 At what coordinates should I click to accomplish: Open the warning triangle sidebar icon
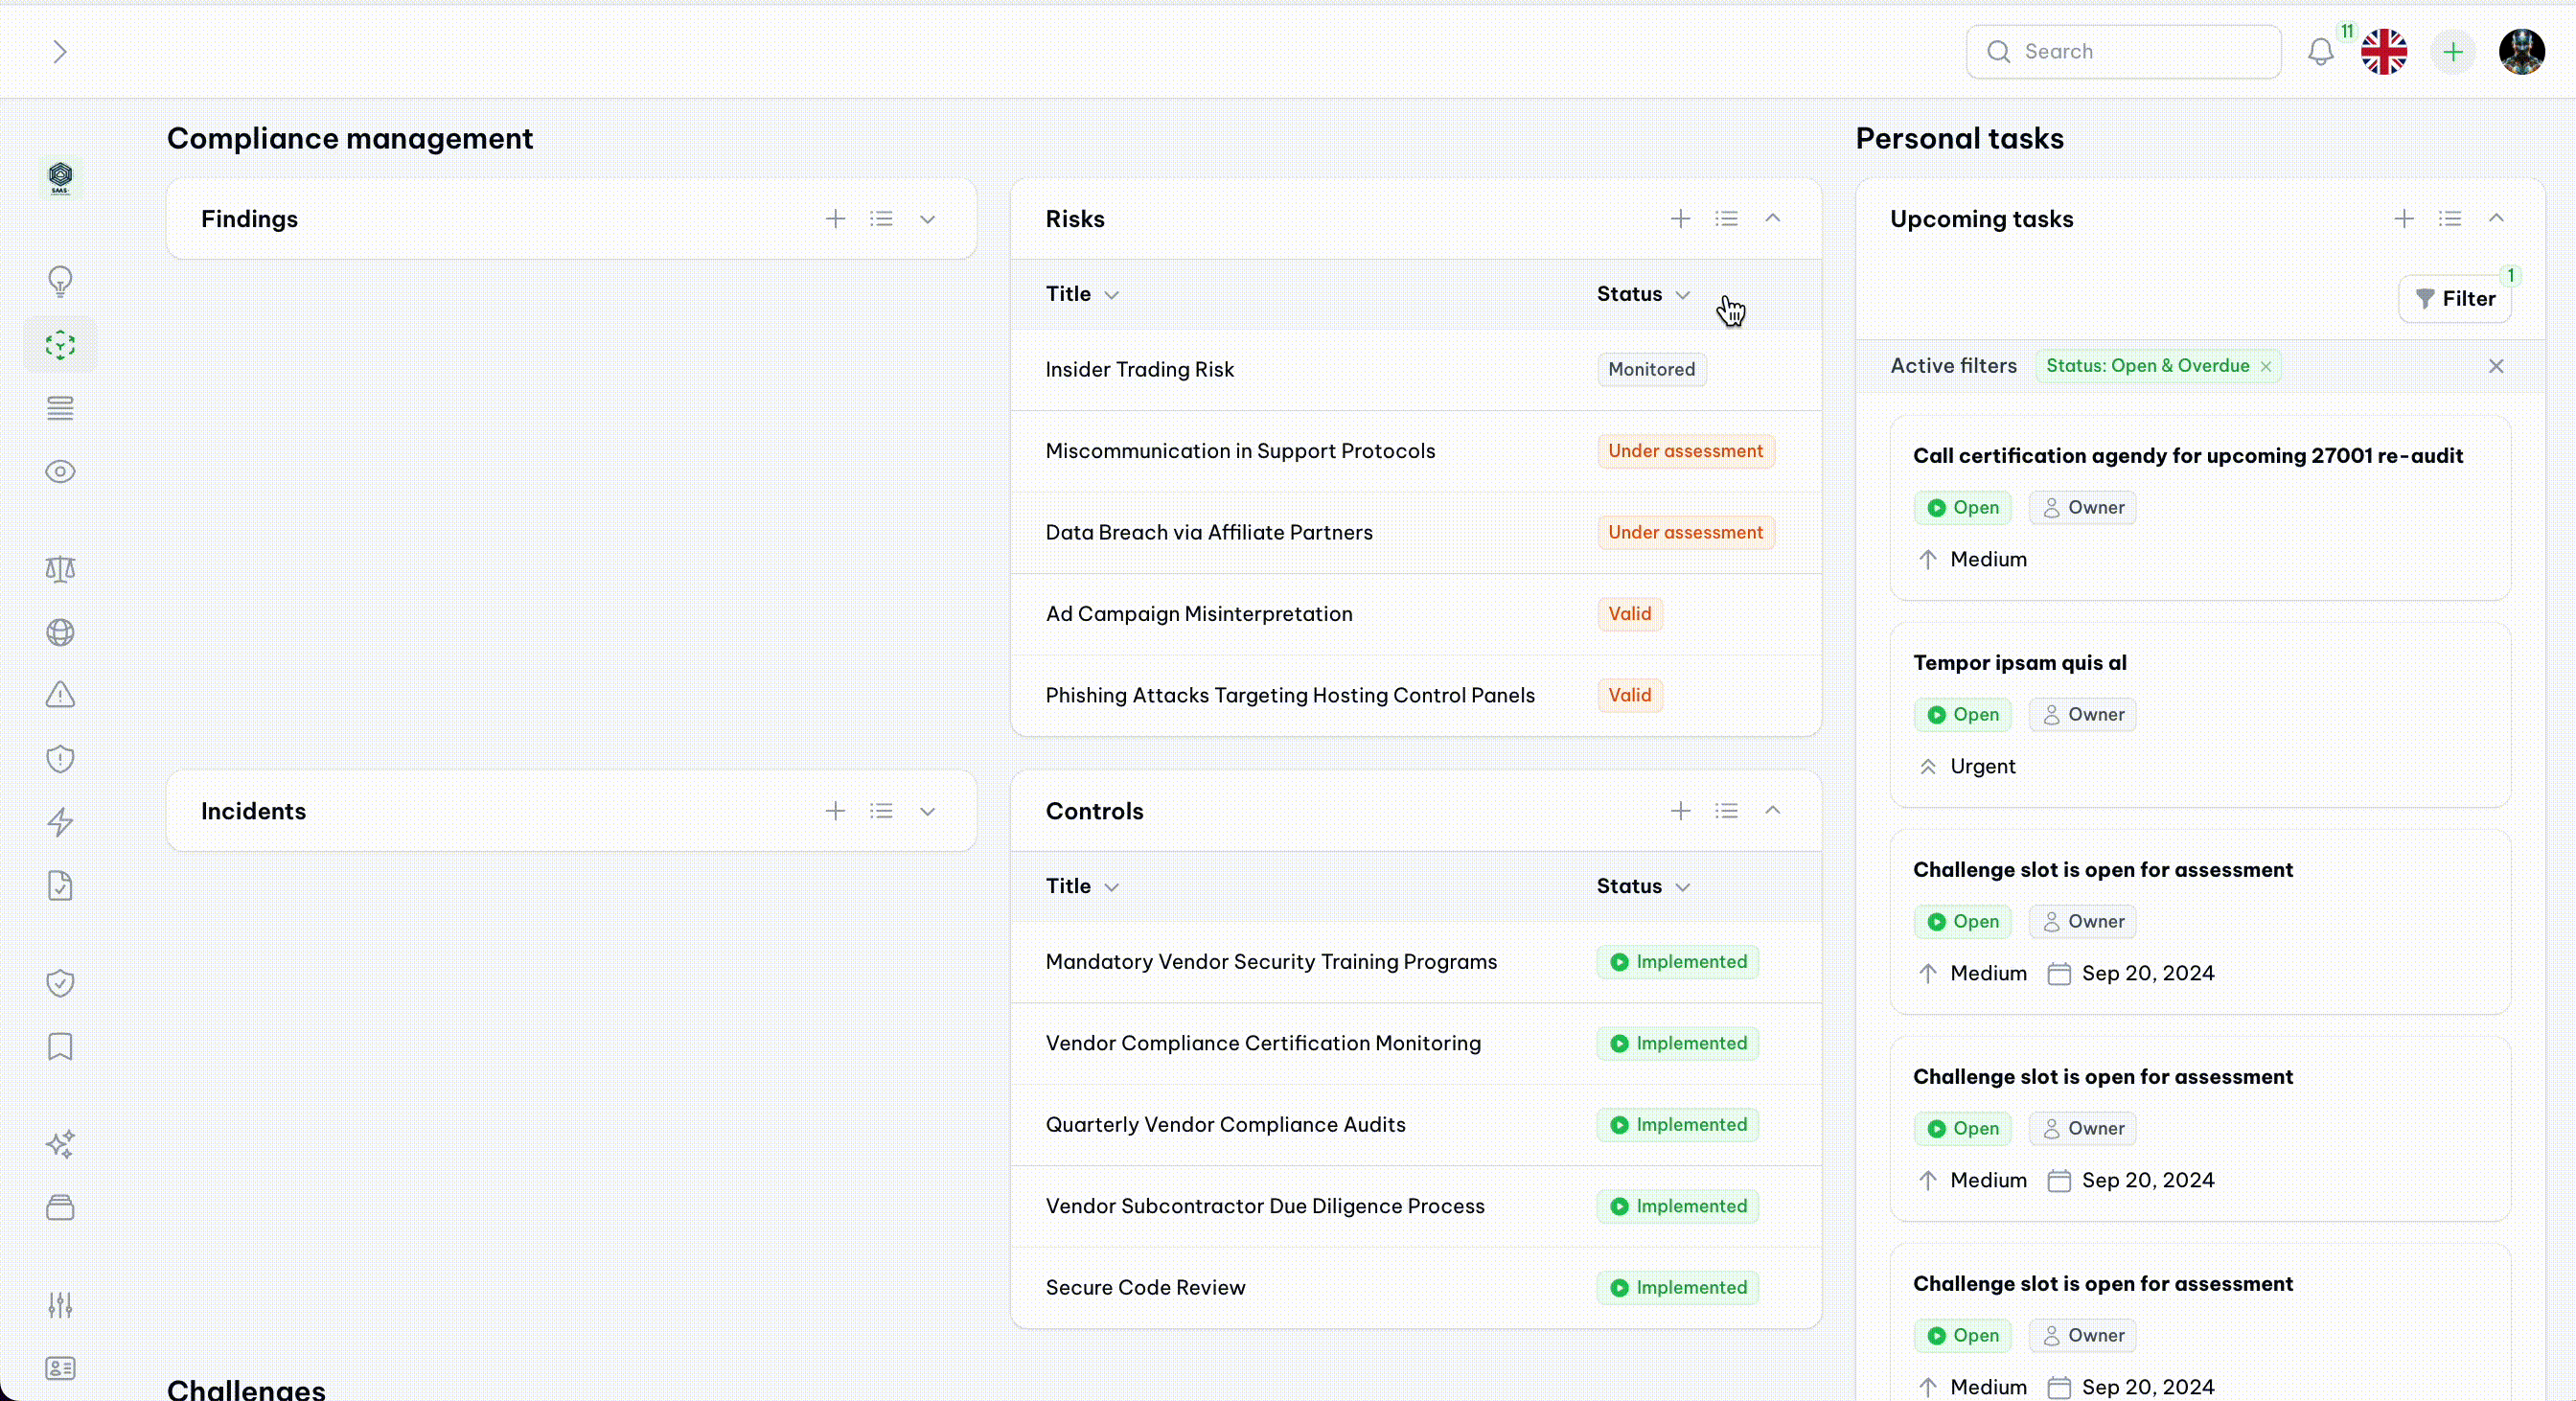click(60, 695)
